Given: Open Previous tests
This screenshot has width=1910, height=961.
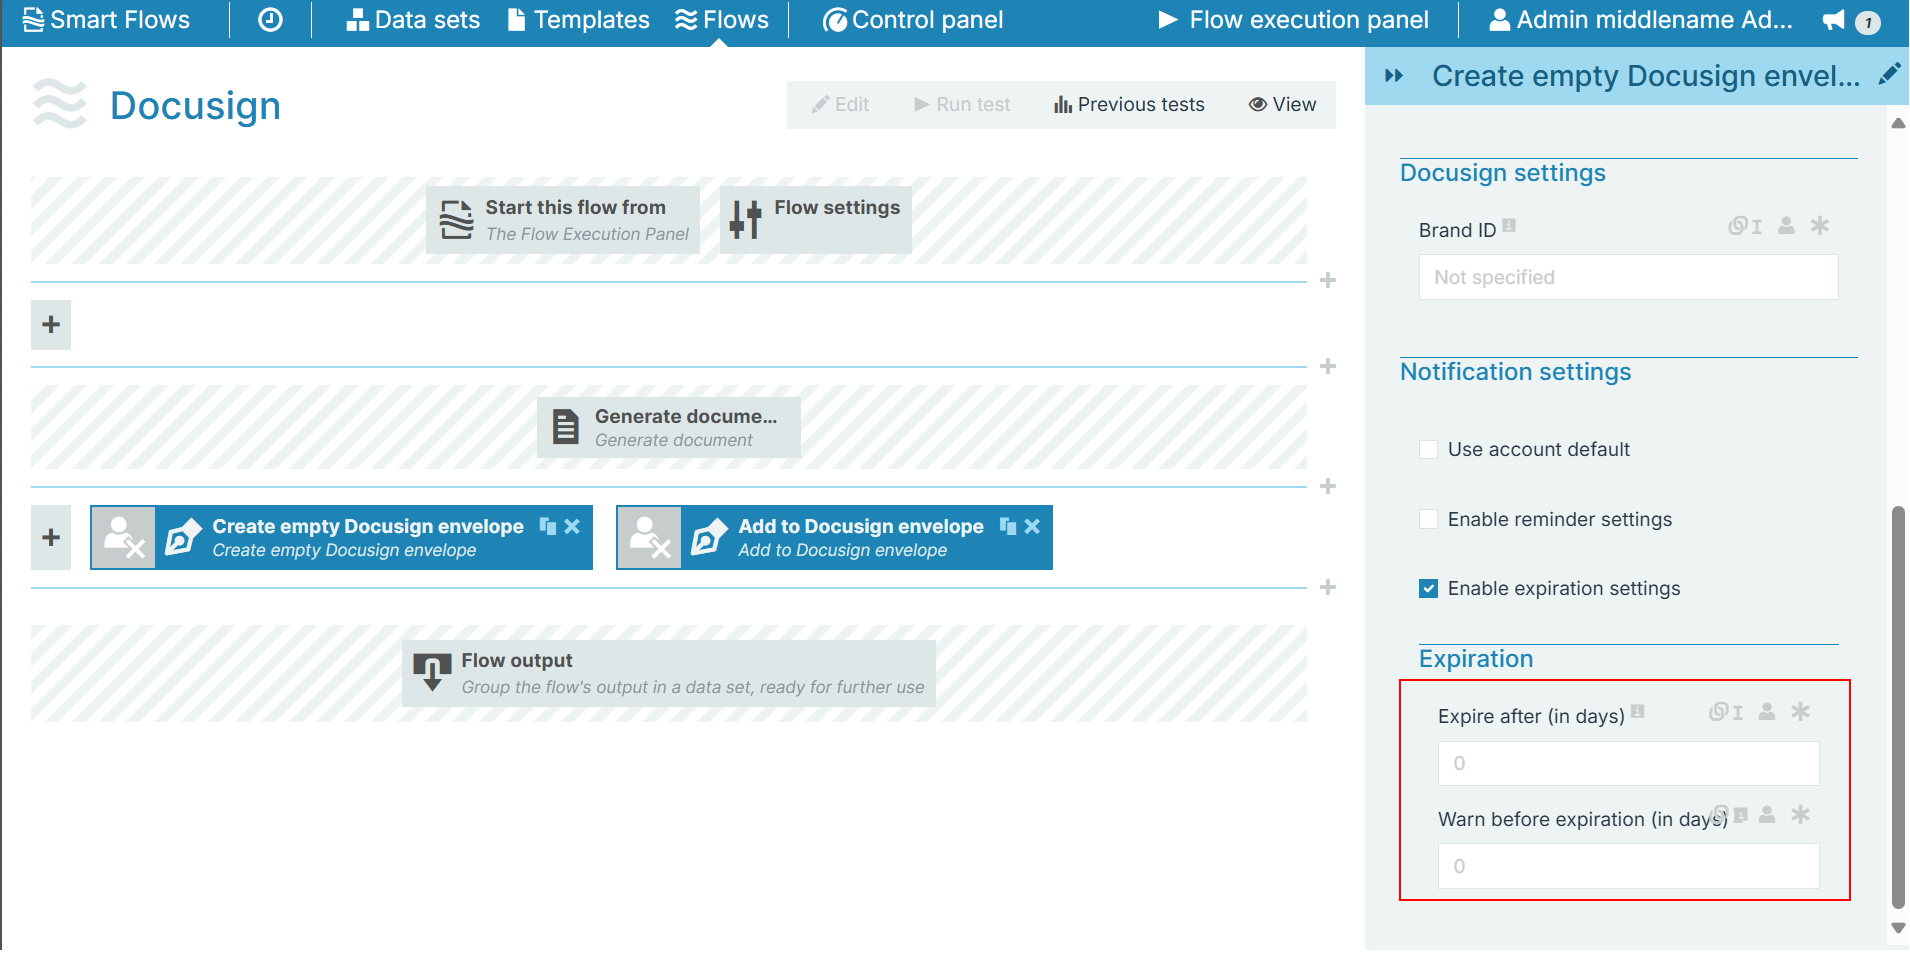Looking at the screenshot, I should pos(1129,105).
